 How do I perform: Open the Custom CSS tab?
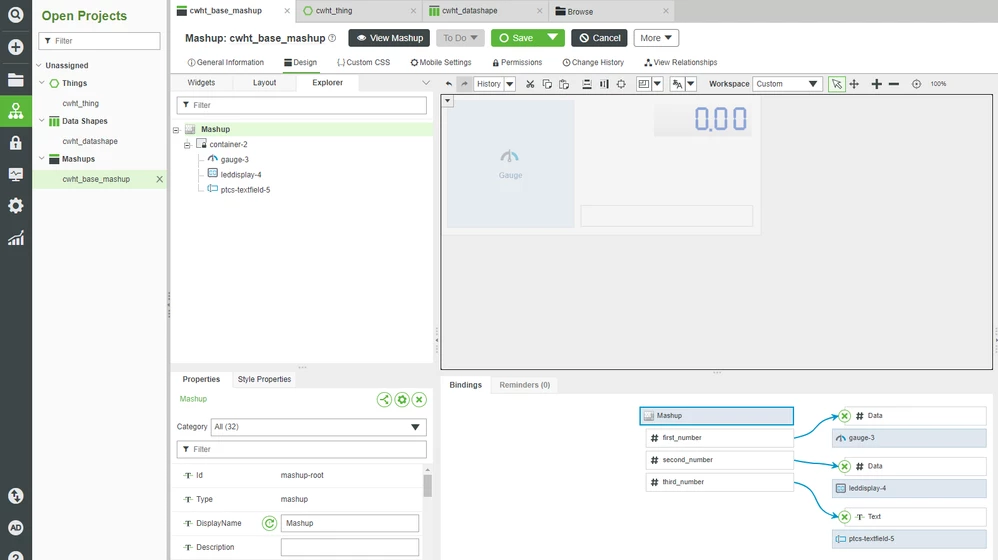363,62
